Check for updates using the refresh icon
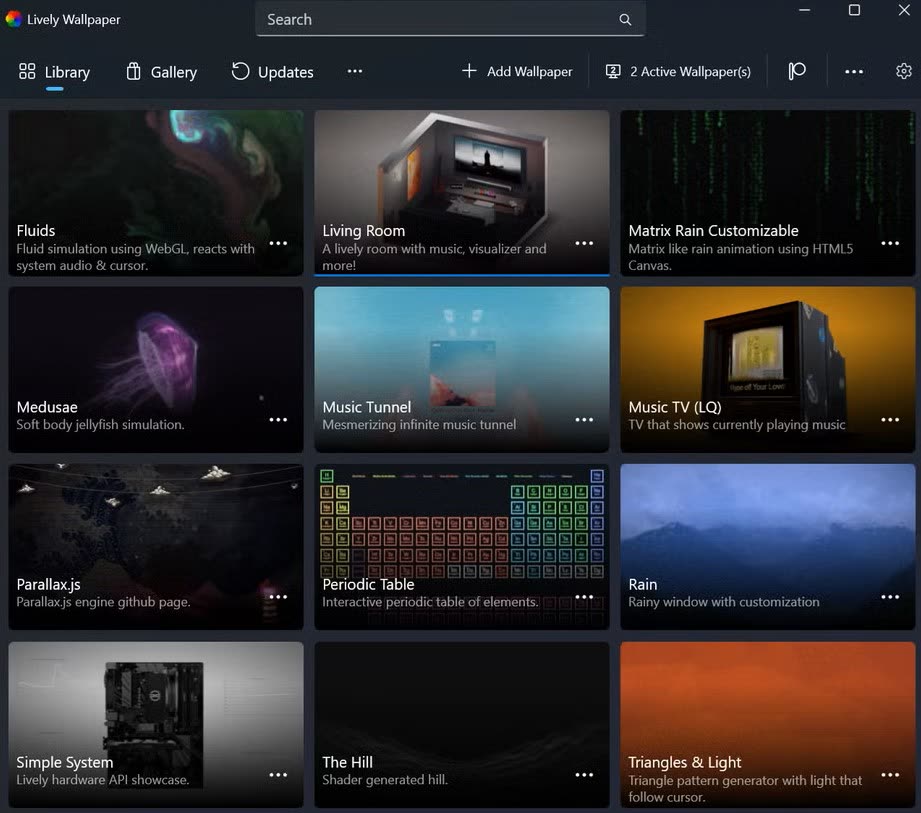Viewport: 921px width, 813px height. coord(239,71)
